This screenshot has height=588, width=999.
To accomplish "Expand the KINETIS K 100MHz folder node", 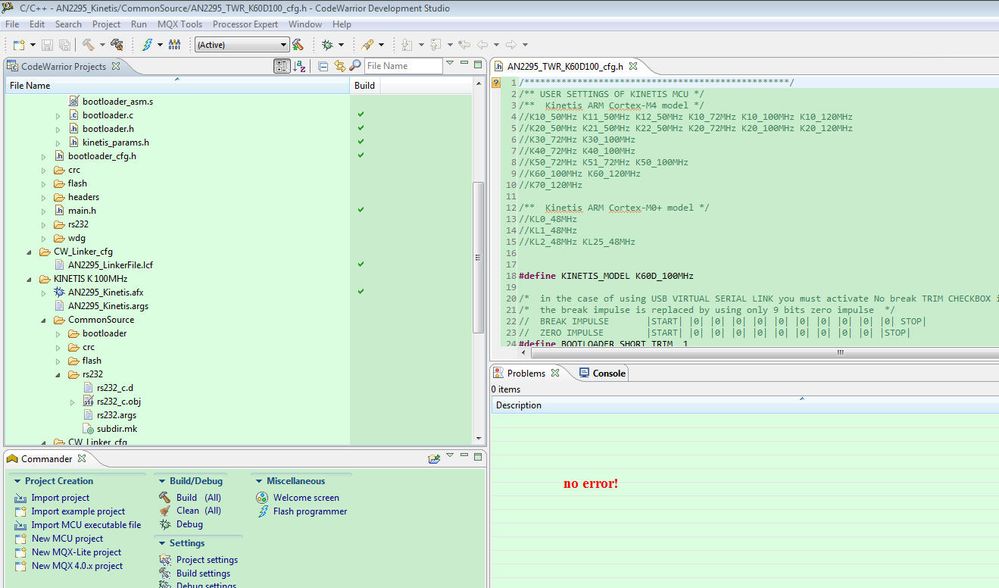I will pos(29,278).
